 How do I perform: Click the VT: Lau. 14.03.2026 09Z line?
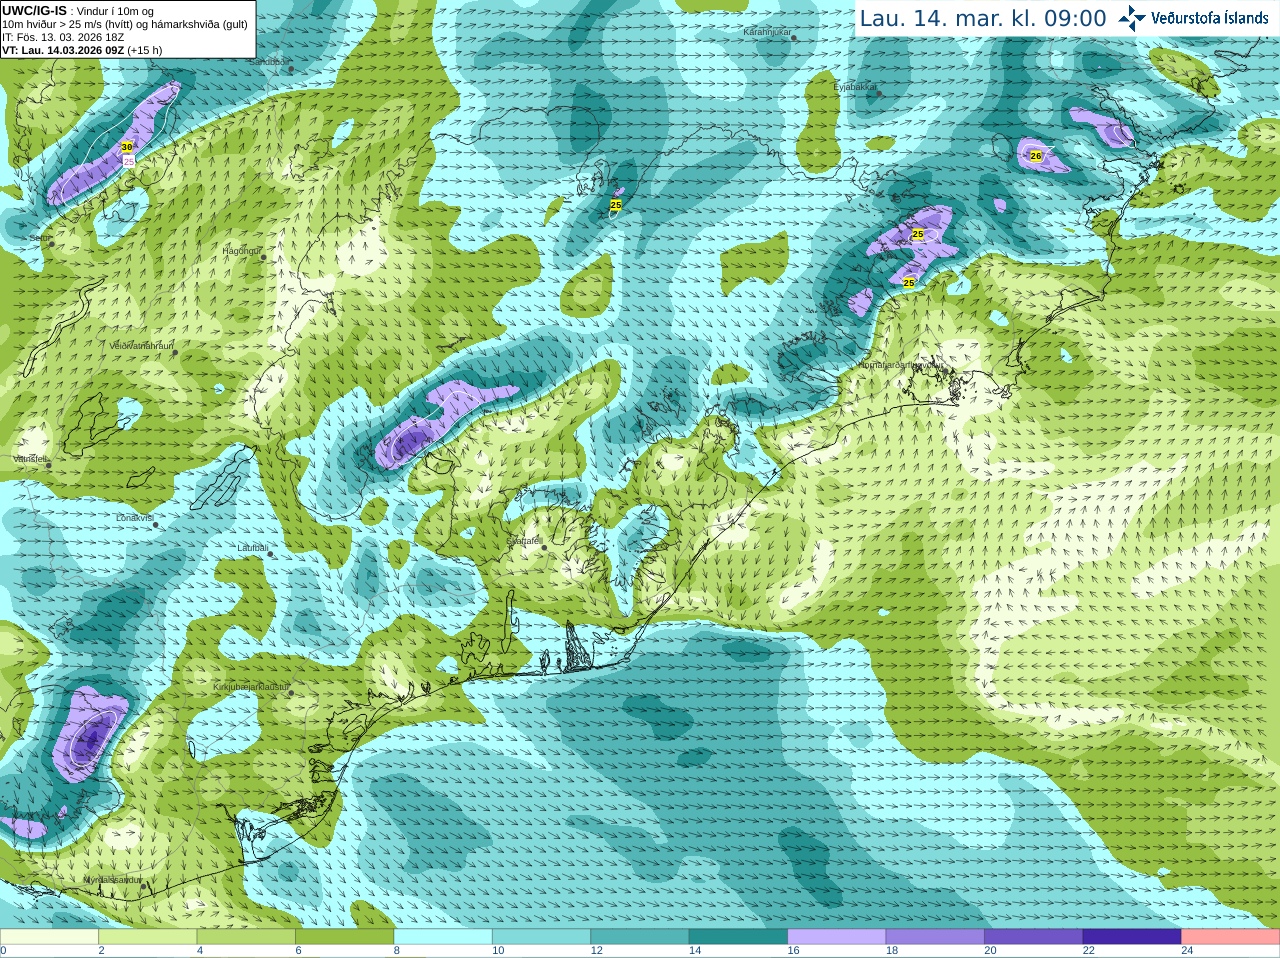click(x=62, y=50)
